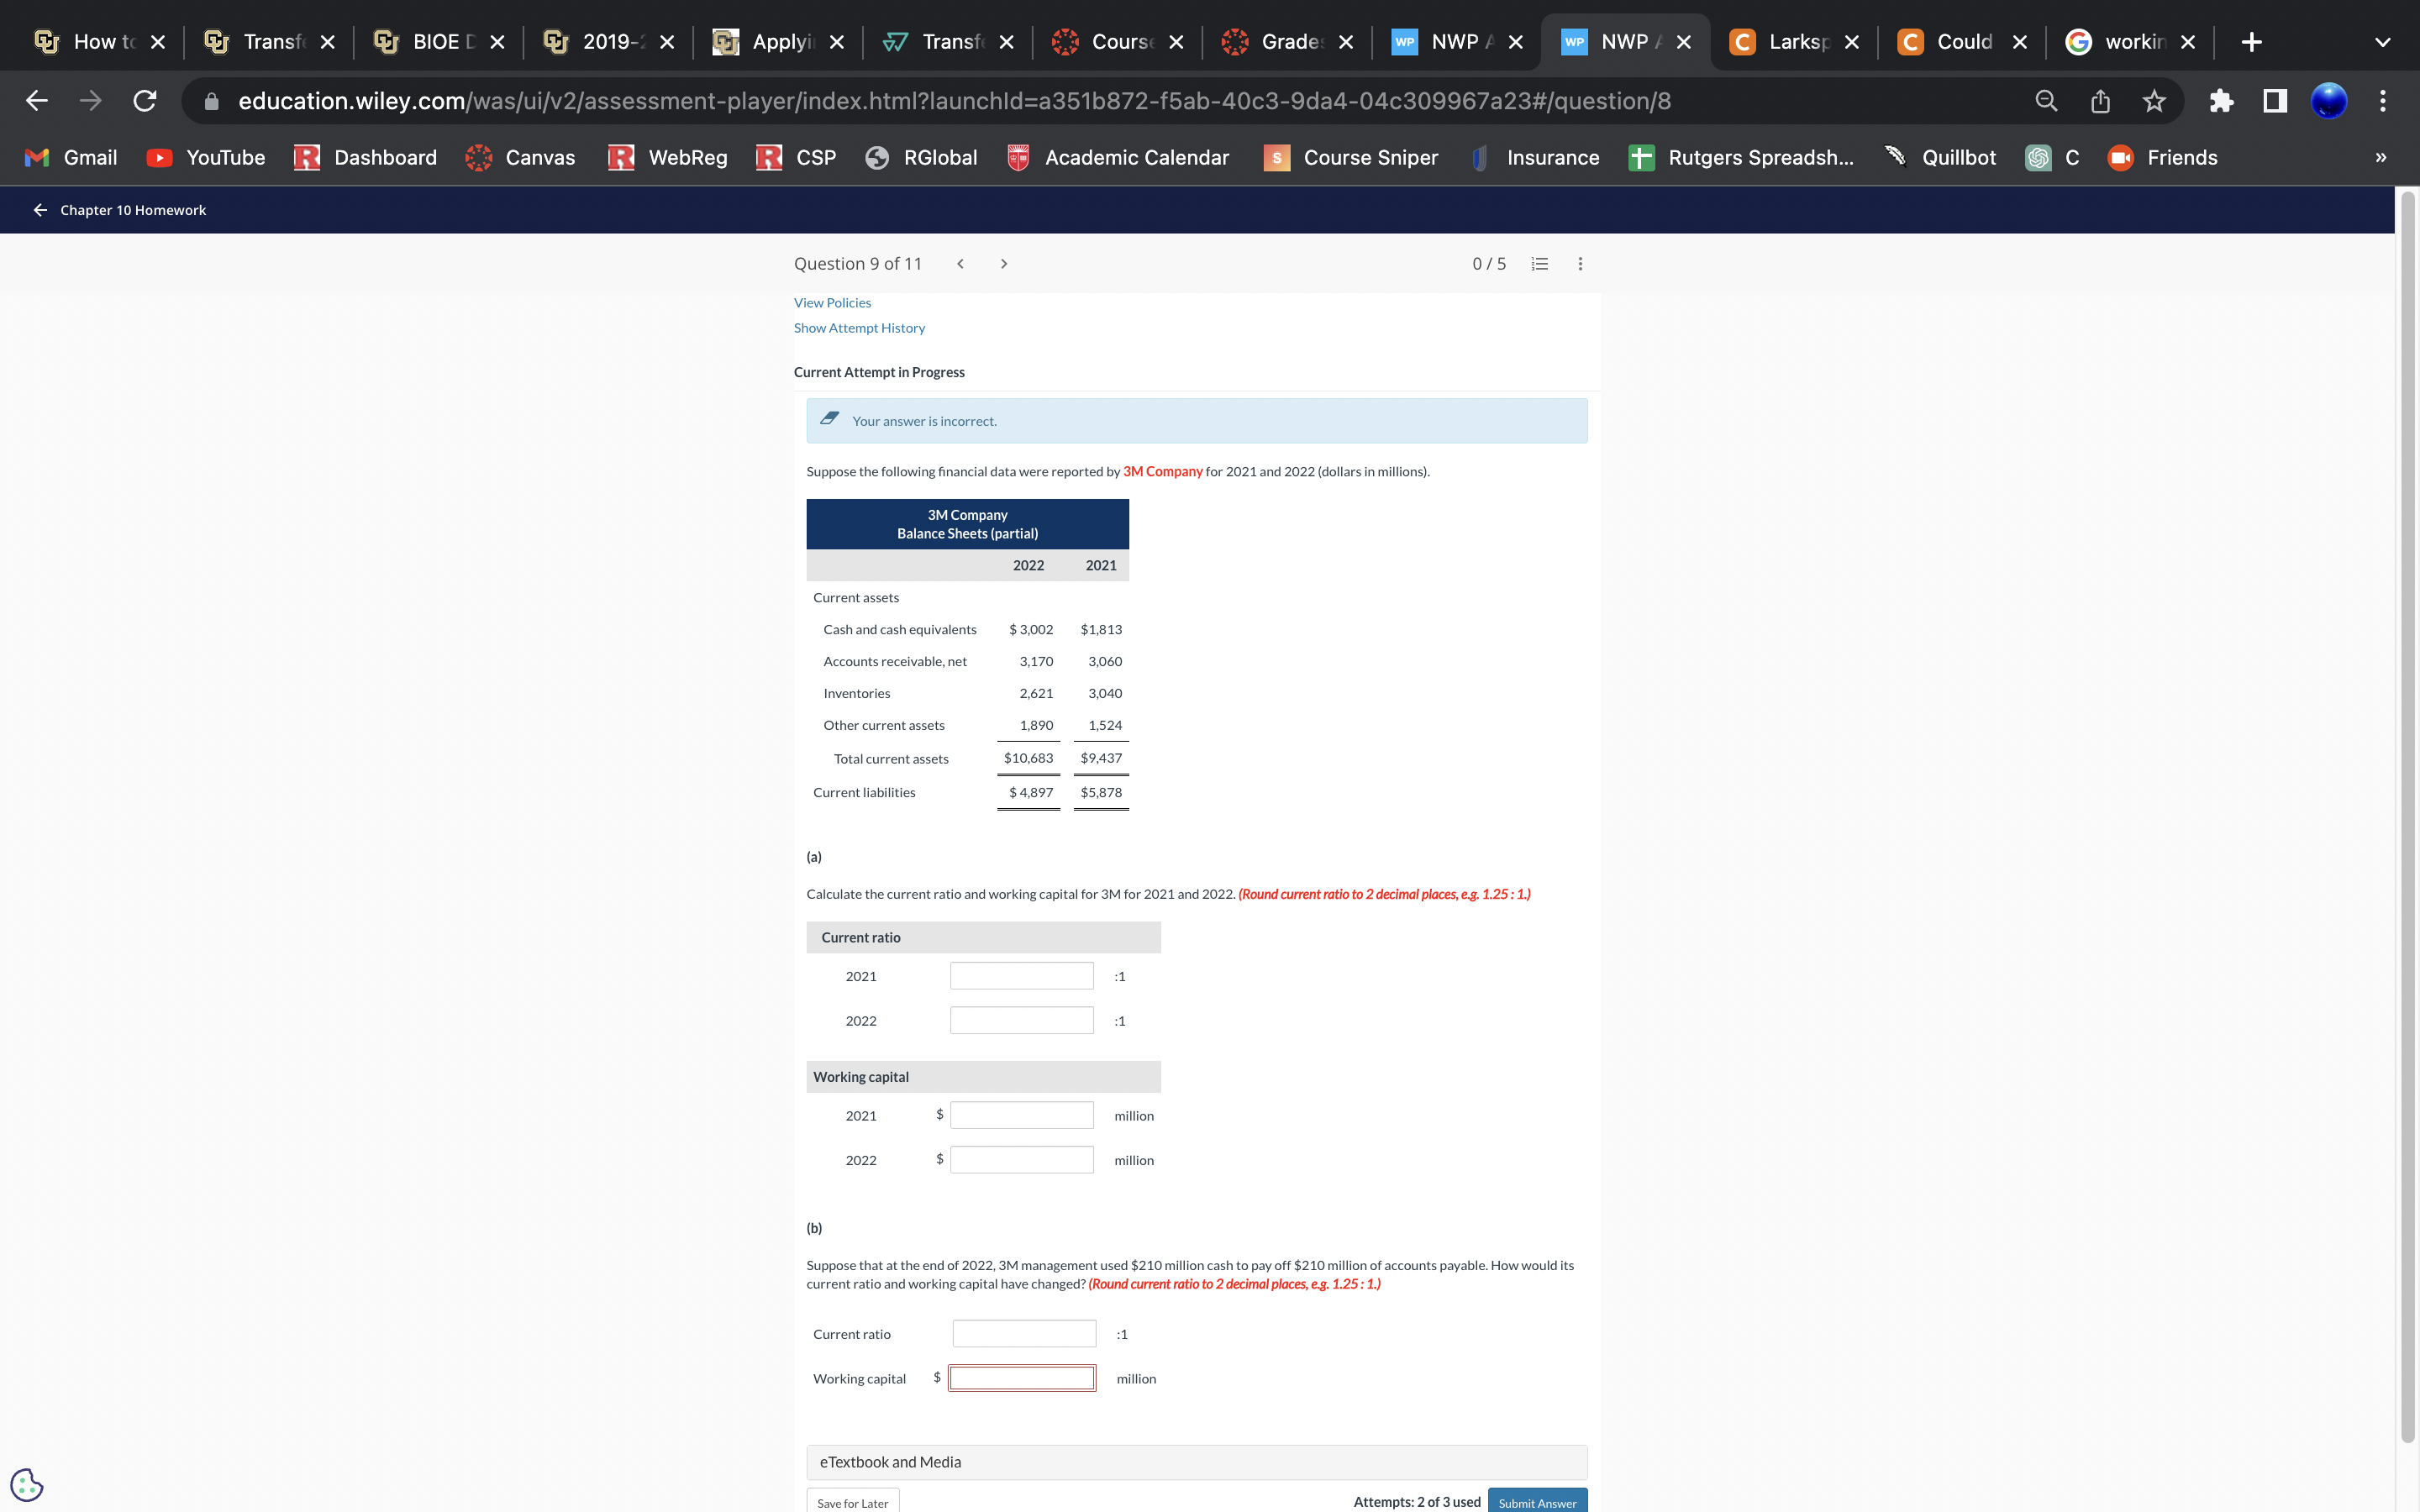Click back arrow to Chapter 10 Homework
The image size is (2420, 1512).
pyautogui.click(x=40, y=210)
